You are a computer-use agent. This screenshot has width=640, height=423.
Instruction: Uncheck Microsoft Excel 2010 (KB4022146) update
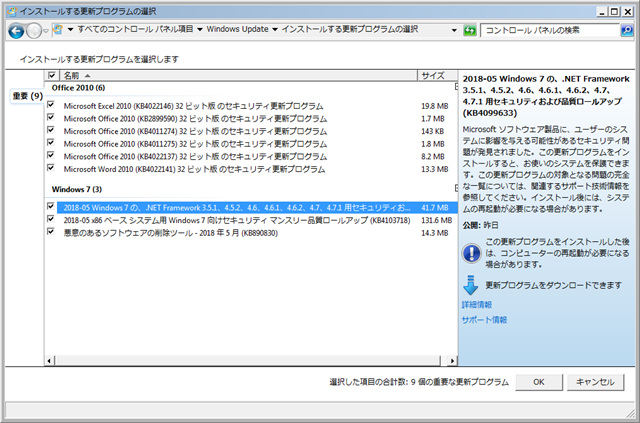[51, 105]
